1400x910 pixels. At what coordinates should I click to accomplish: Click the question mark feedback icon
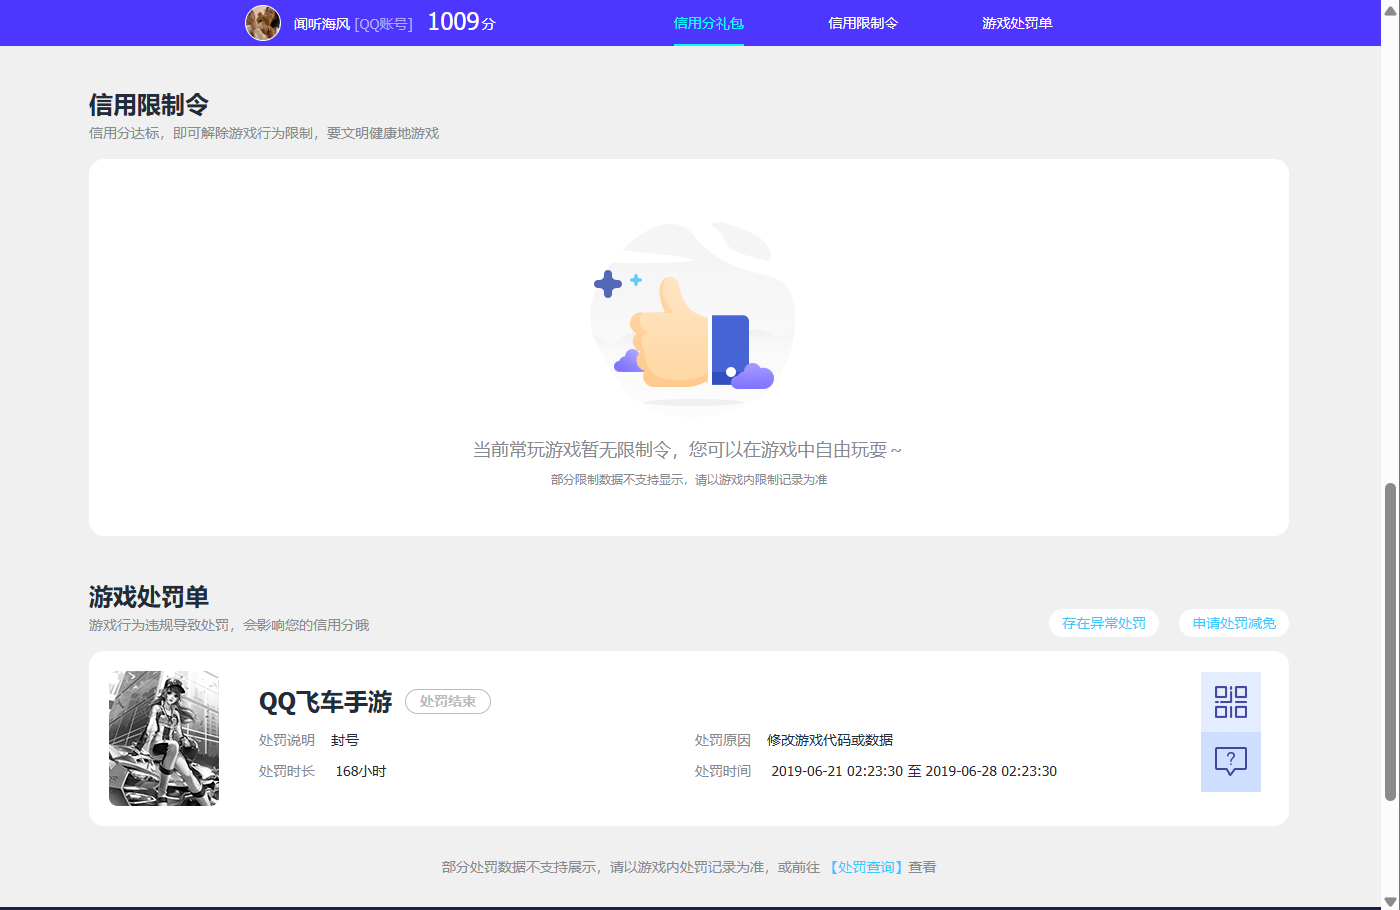point(1231,762)
